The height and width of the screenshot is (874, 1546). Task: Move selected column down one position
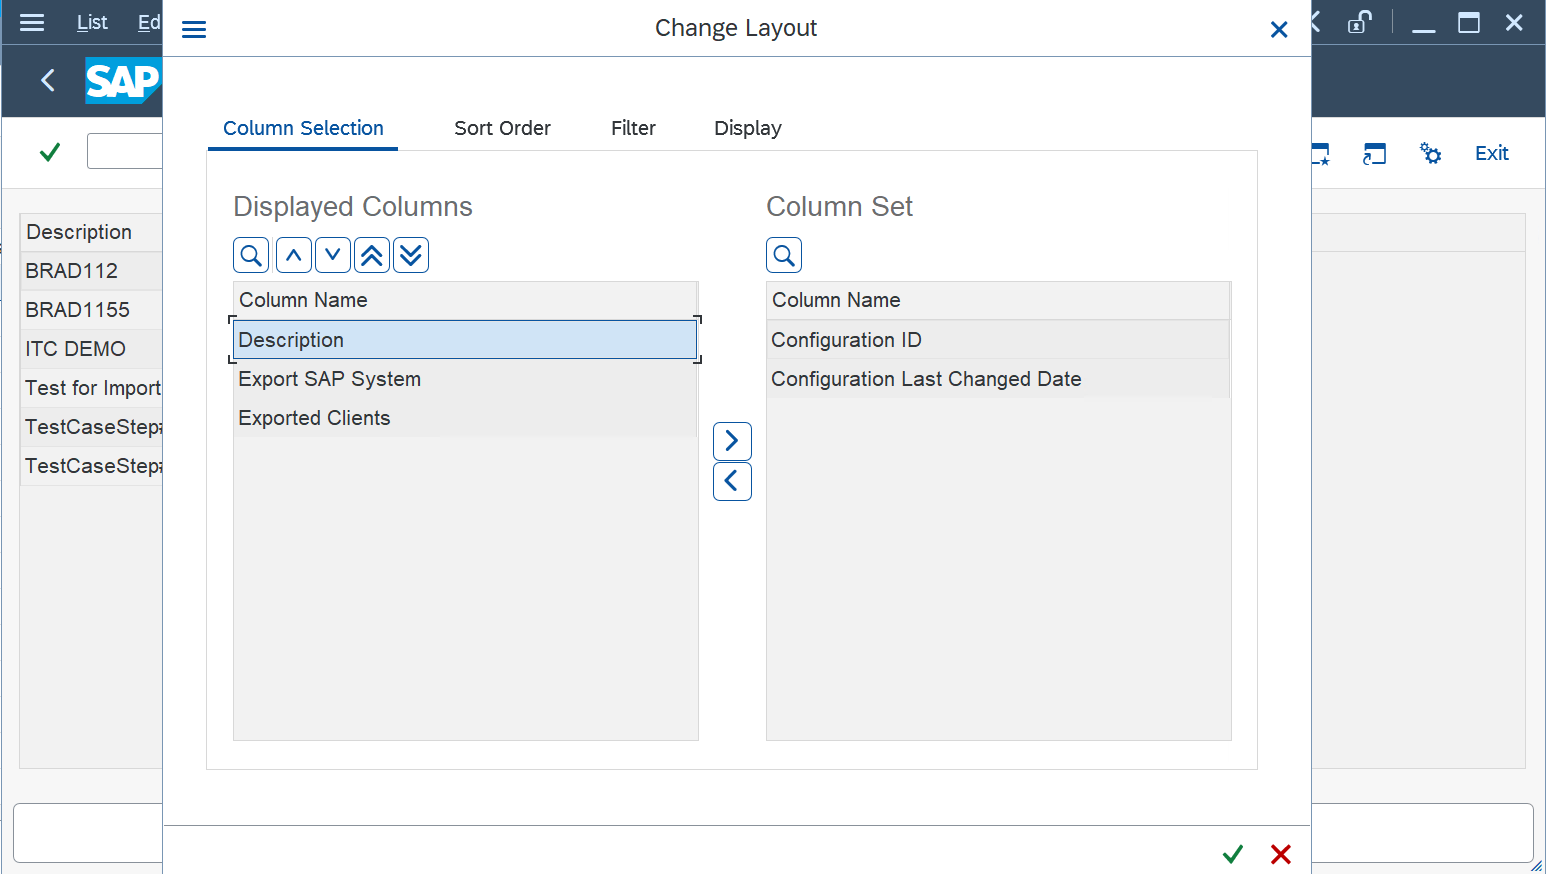[332, 255]
